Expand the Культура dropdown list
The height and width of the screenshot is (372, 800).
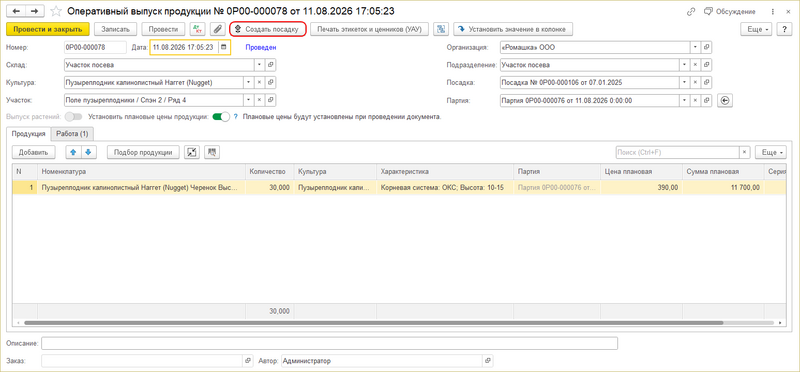click(247, 83)
